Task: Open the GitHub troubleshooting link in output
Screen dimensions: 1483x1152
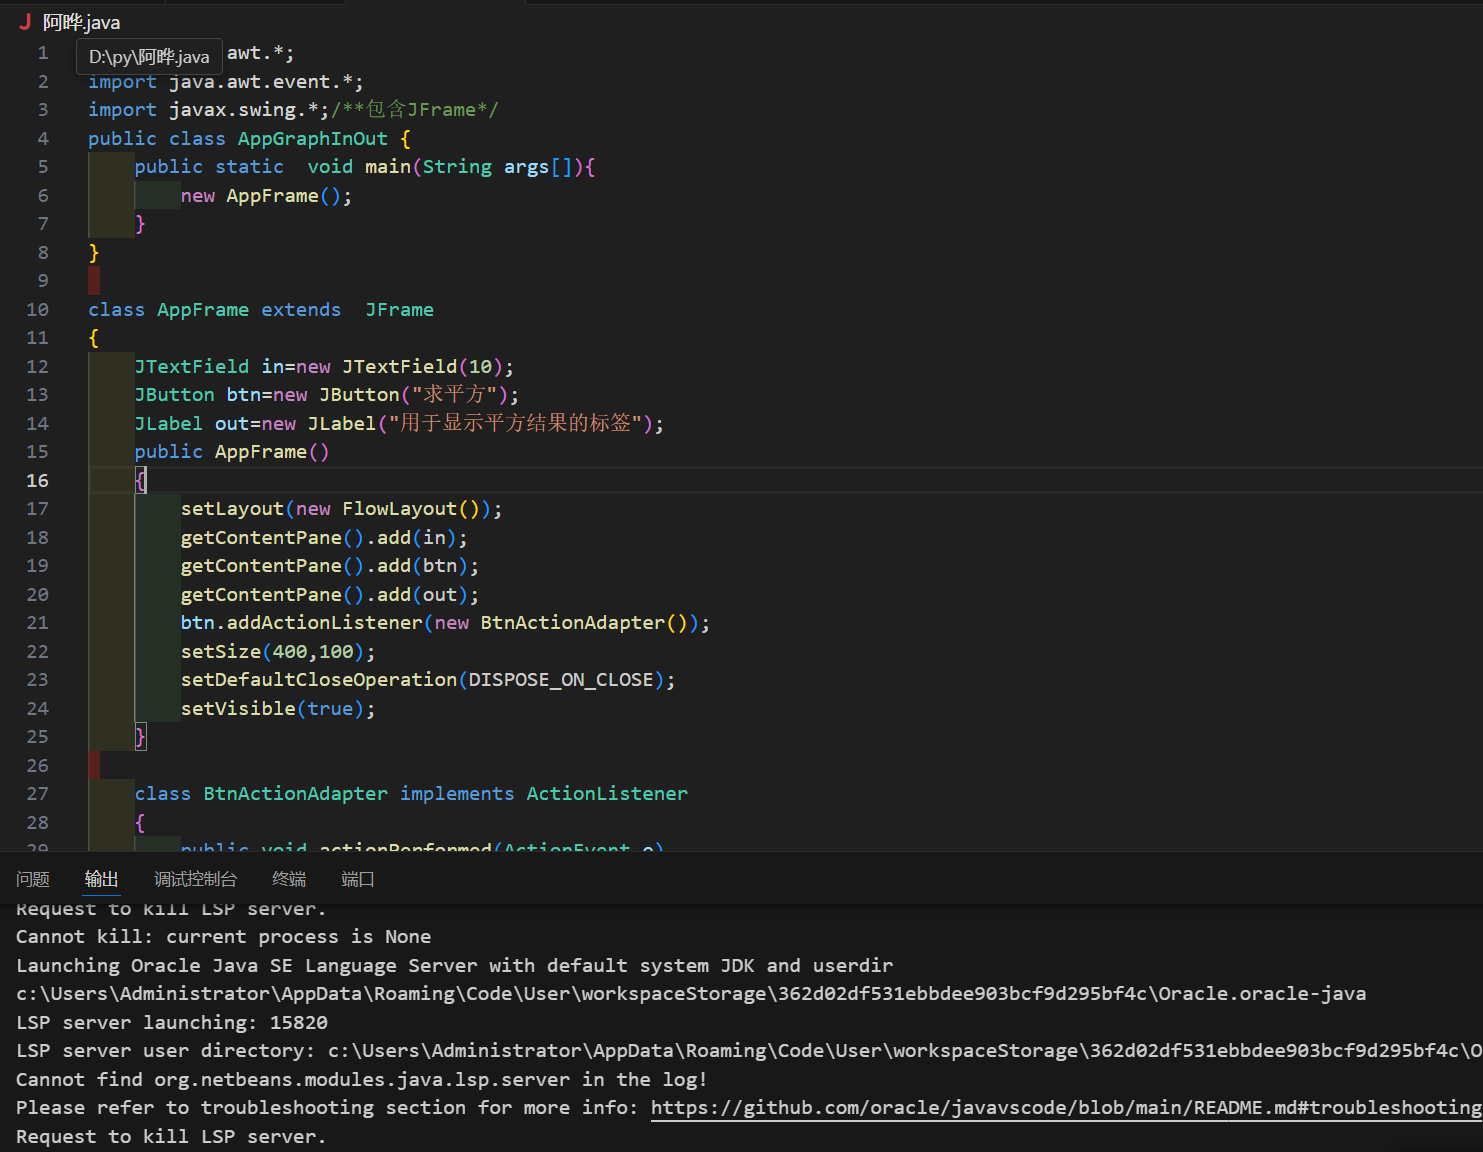Action: click(1066, 1108)
